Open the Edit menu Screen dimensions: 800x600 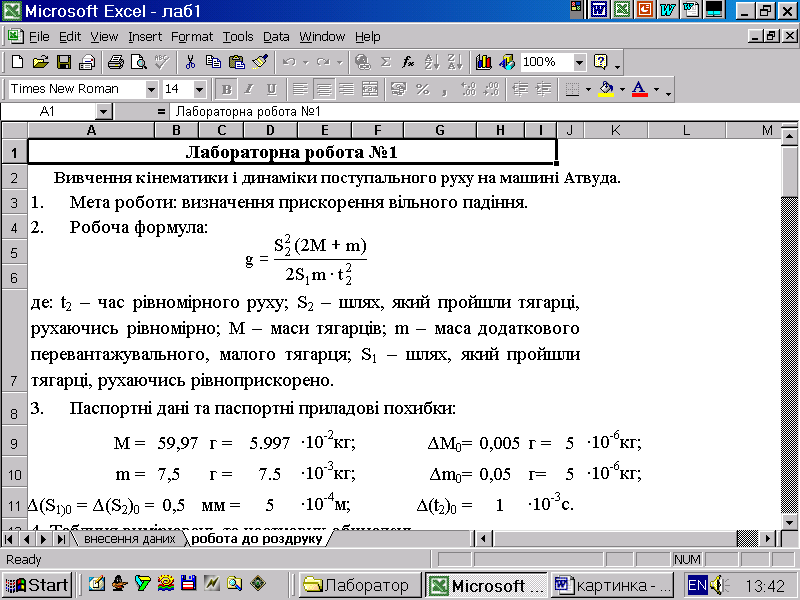(70, 37)
